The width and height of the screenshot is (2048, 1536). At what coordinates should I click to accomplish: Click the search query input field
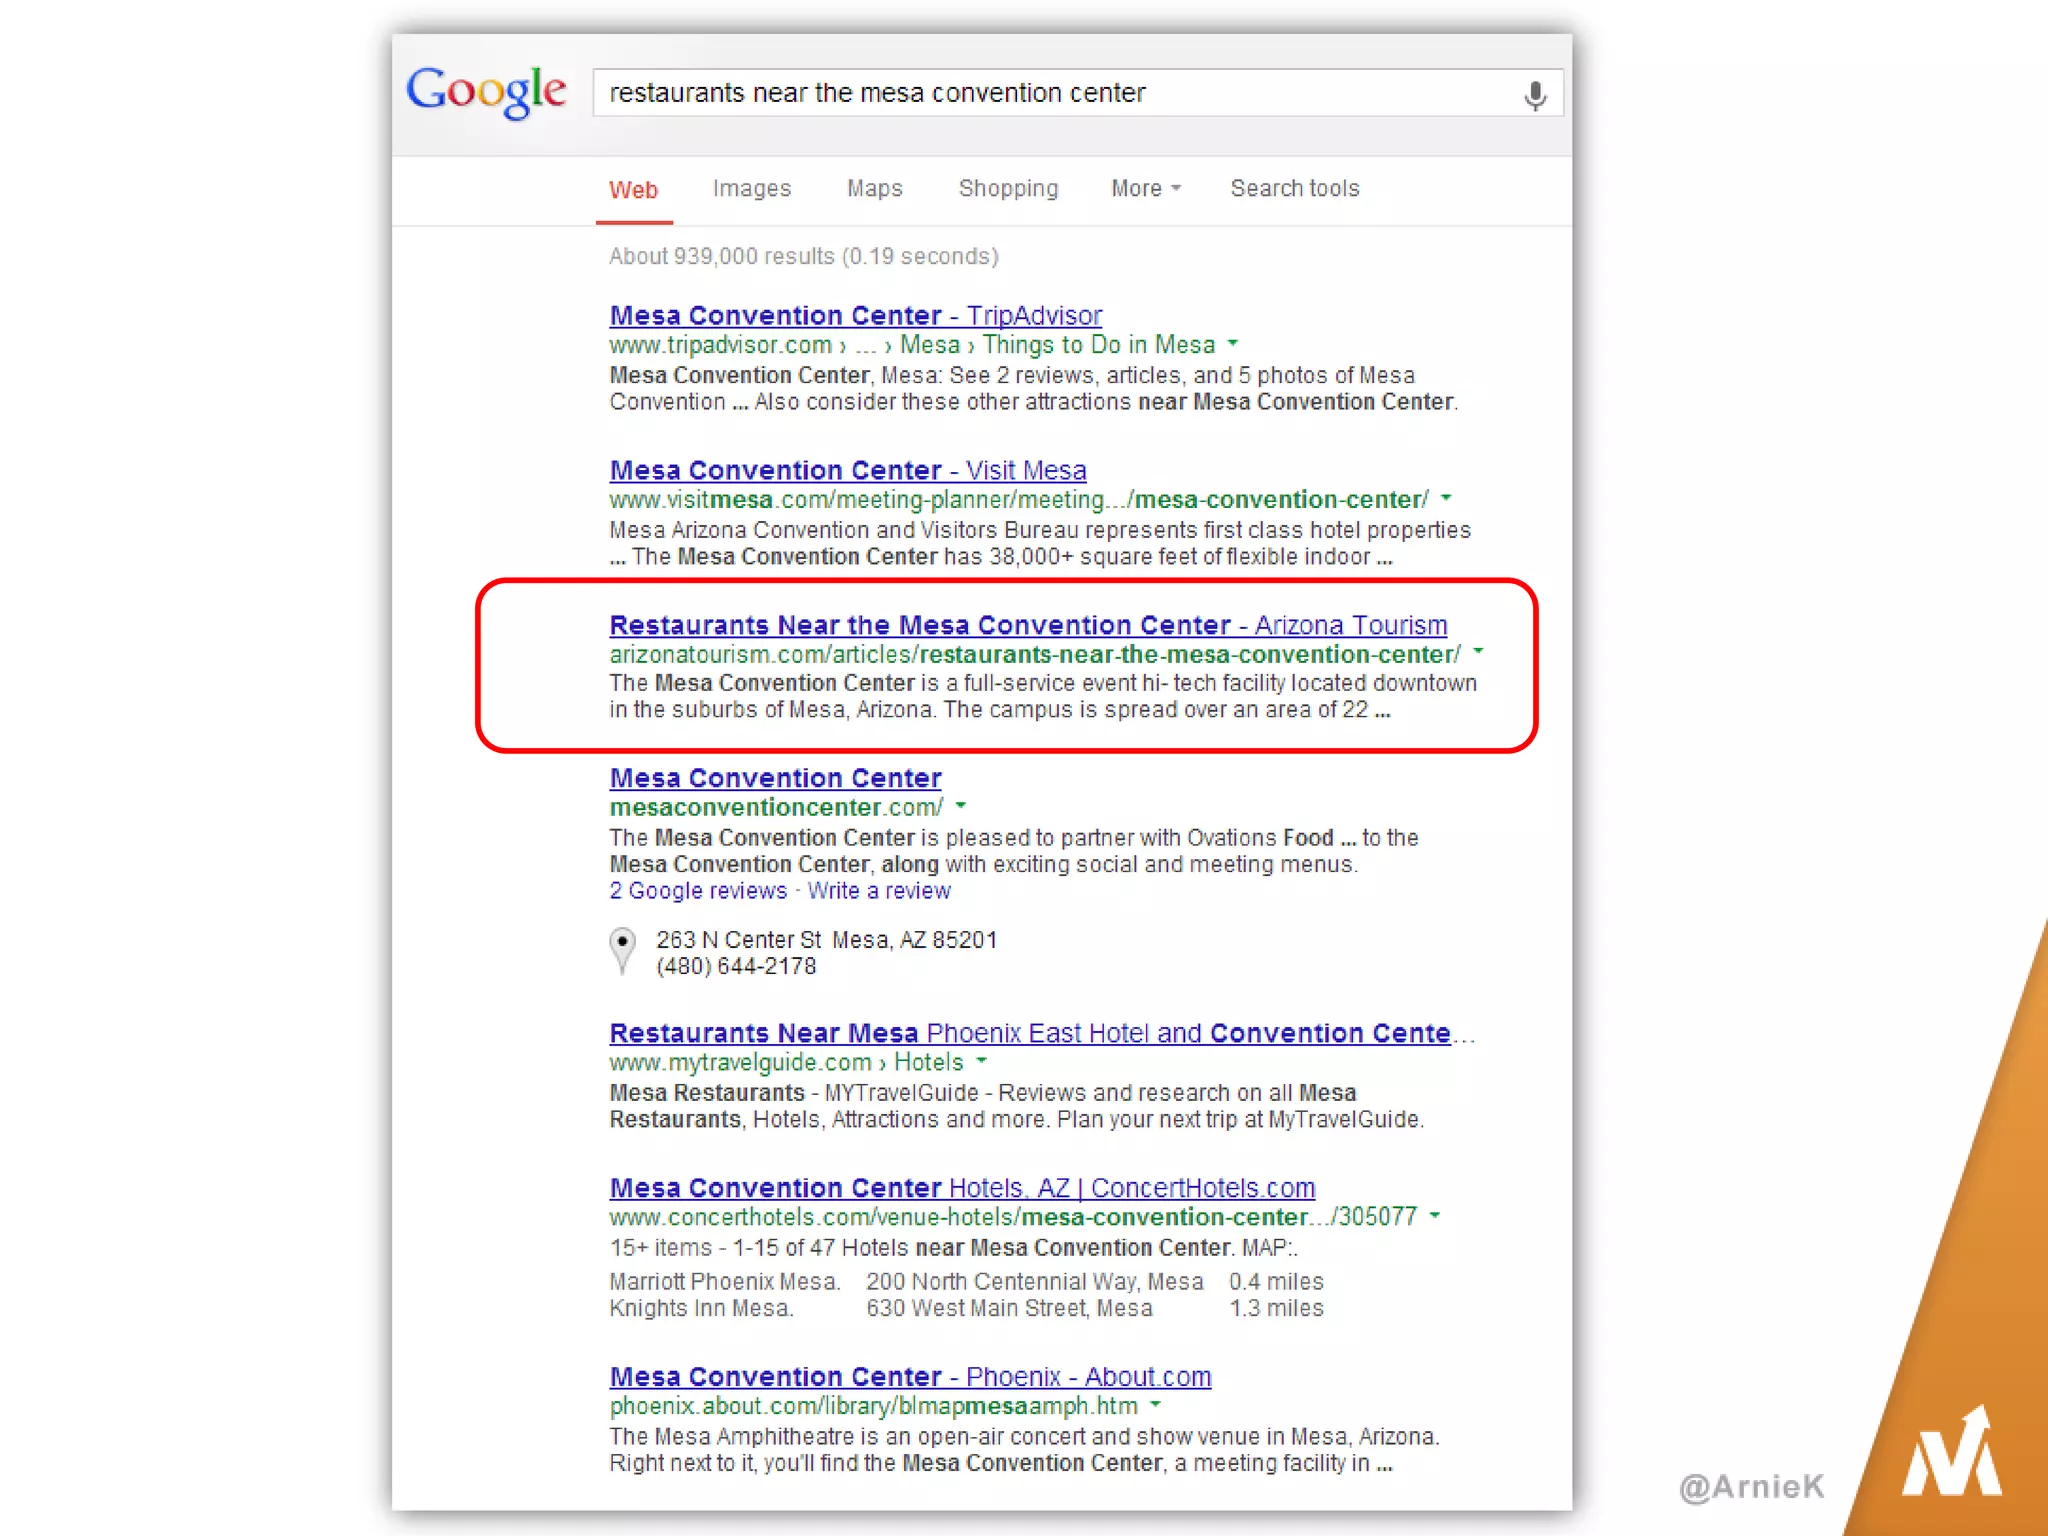click(1050, 93)
